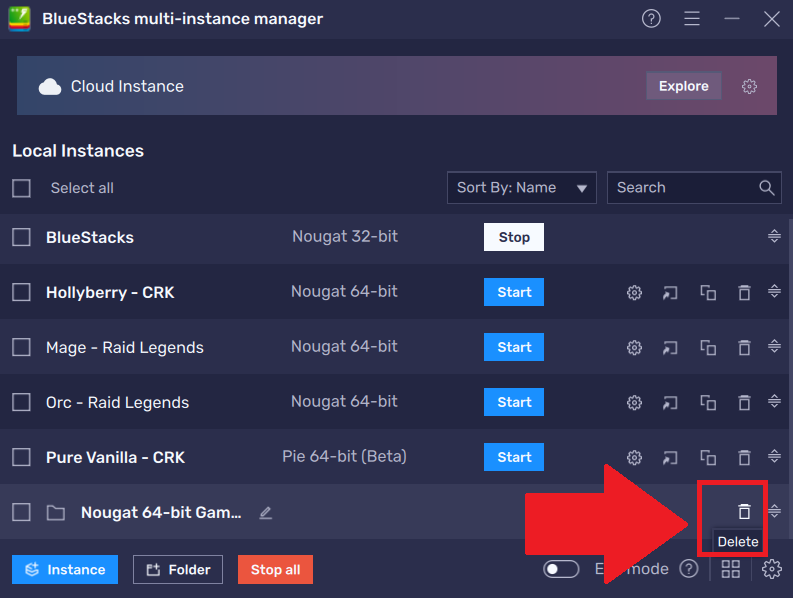The height and width of the screenshot is (598, 793).
Task: Open settings for Orc - Raid Legends
Action: coord(634,403)
